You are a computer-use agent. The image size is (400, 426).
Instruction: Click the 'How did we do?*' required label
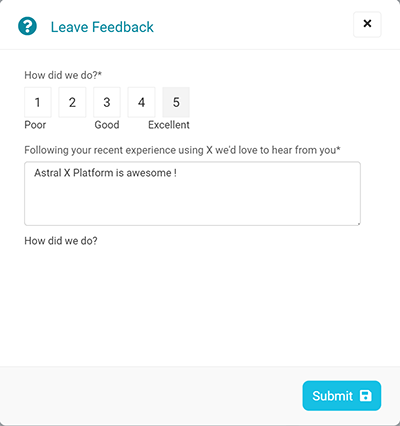[x=63, y=75]
